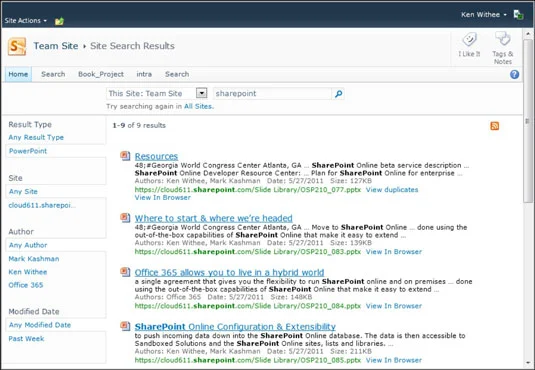
Task: Open the OSP210_077.pptx URL link
Action: [x=248, y=190]
